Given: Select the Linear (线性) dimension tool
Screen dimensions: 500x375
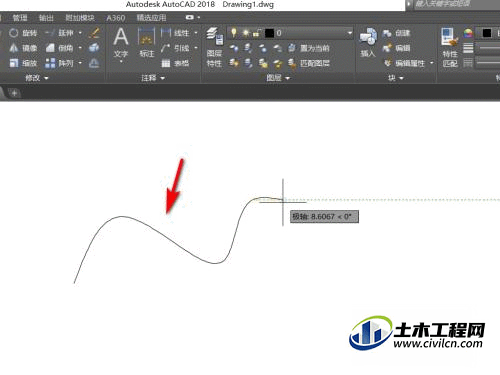Looking at the screenshot, I should tap(175, 33).
